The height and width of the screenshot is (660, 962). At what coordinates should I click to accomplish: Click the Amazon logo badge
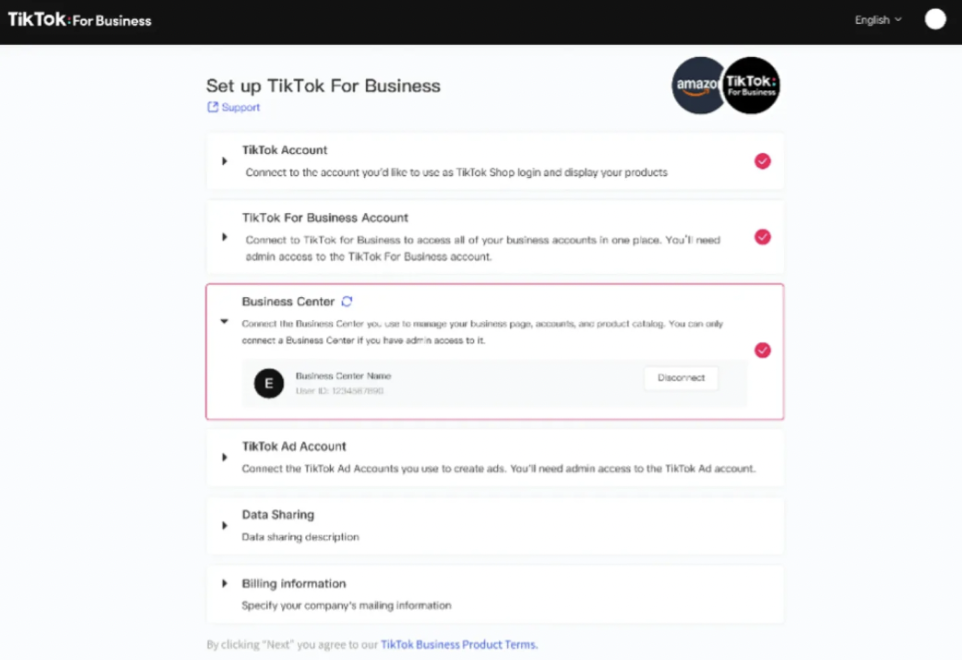(697, 86)
